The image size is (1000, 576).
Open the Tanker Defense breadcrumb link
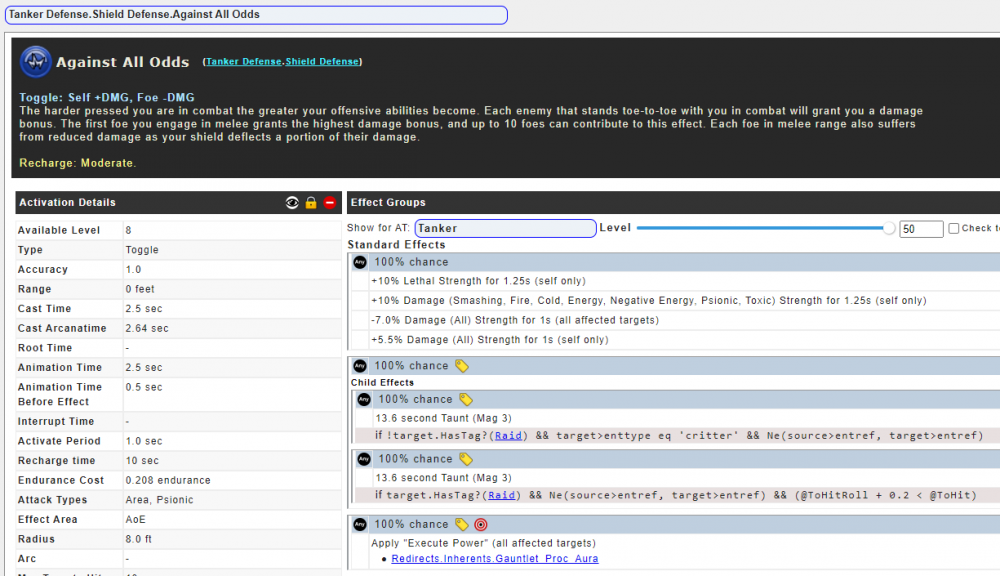(243, 62)
